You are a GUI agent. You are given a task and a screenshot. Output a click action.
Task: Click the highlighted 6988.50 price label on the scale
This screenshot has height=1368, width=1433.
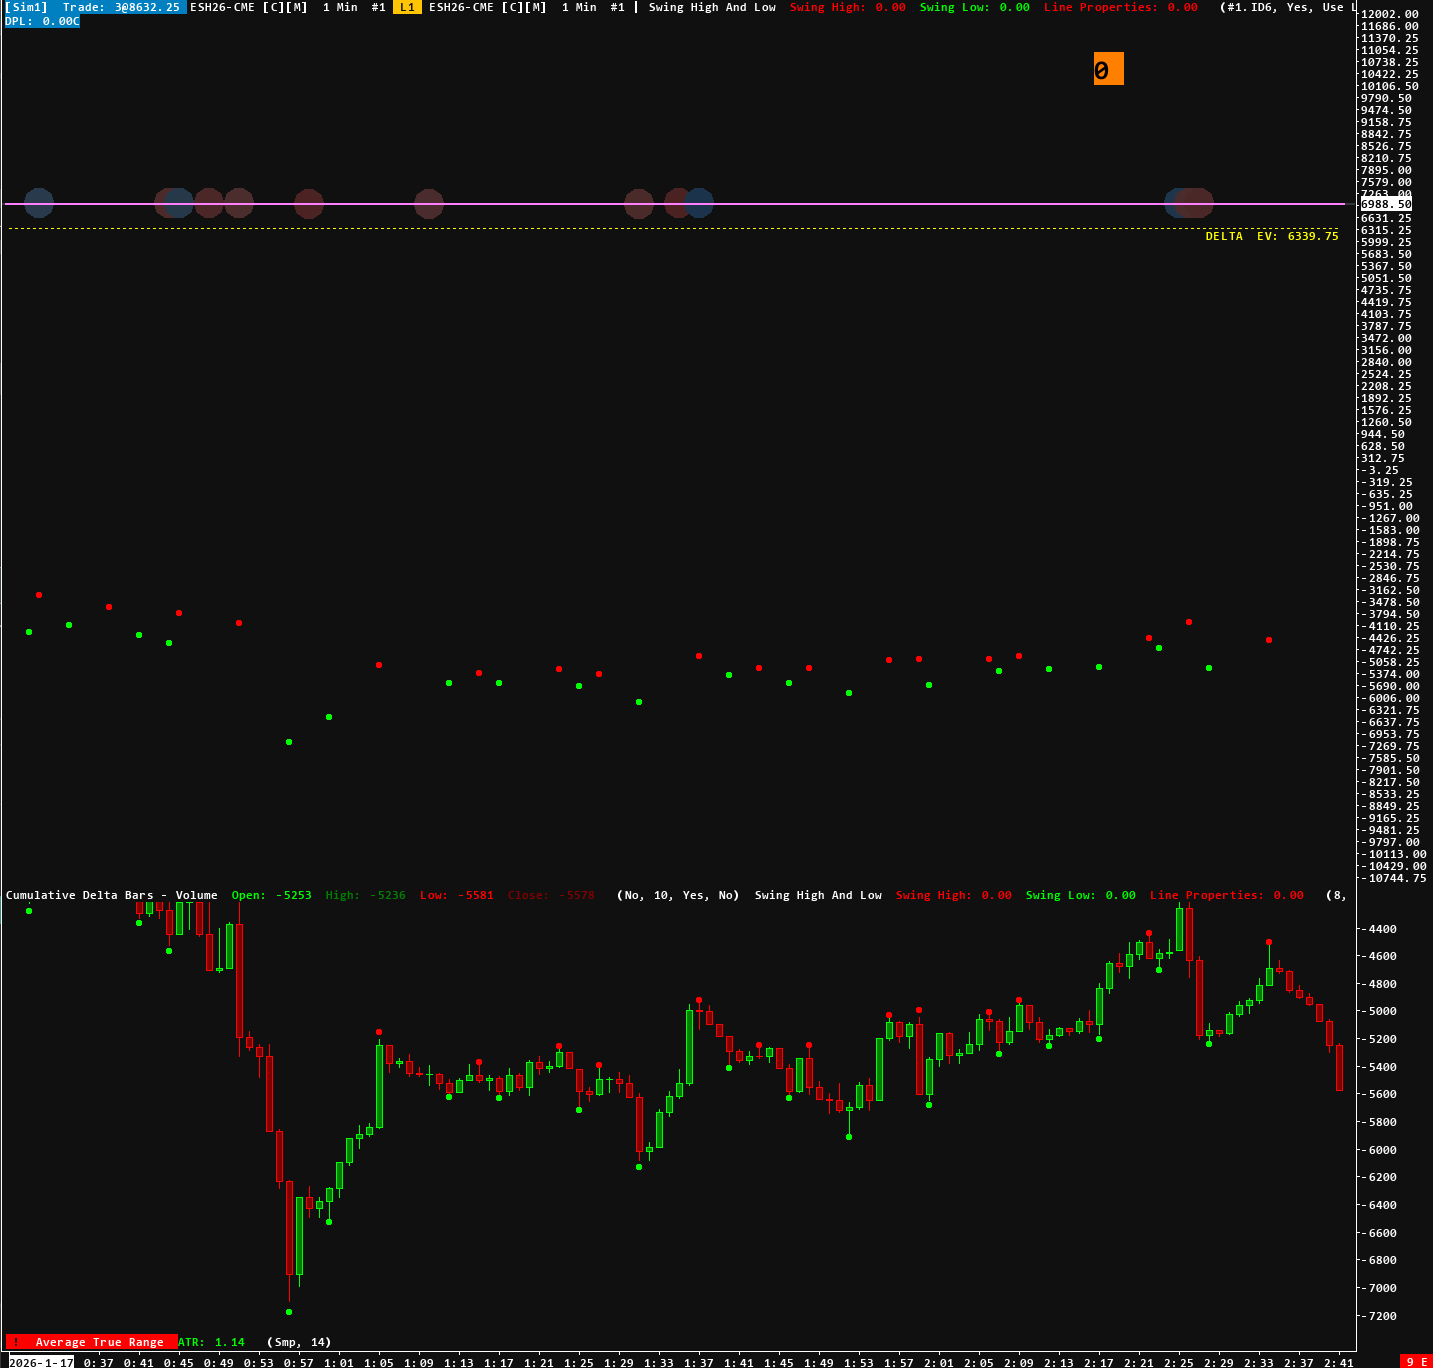point(1386,204)
